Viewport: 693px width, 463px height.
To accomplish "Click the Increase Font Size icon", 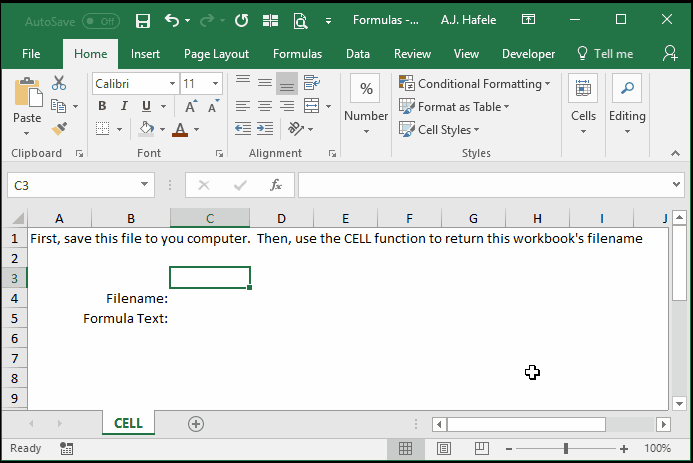I will point(191,106).
